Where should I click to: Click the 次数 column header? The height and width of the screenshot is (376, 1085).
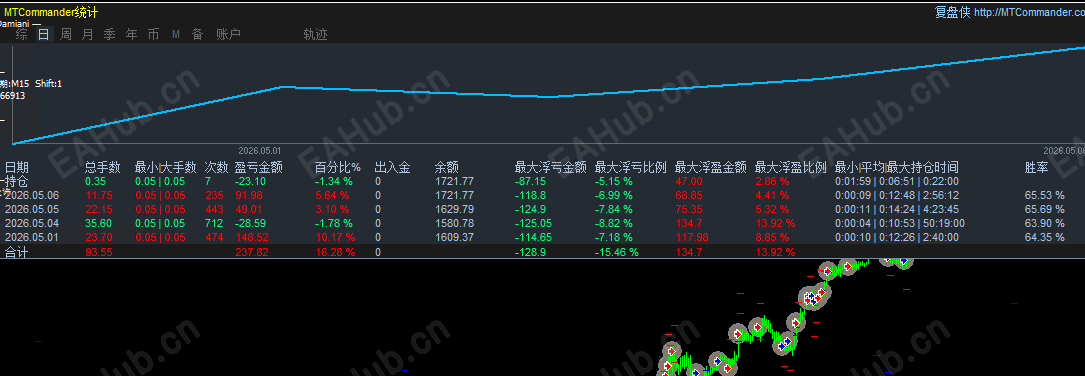tap(217, 167)
